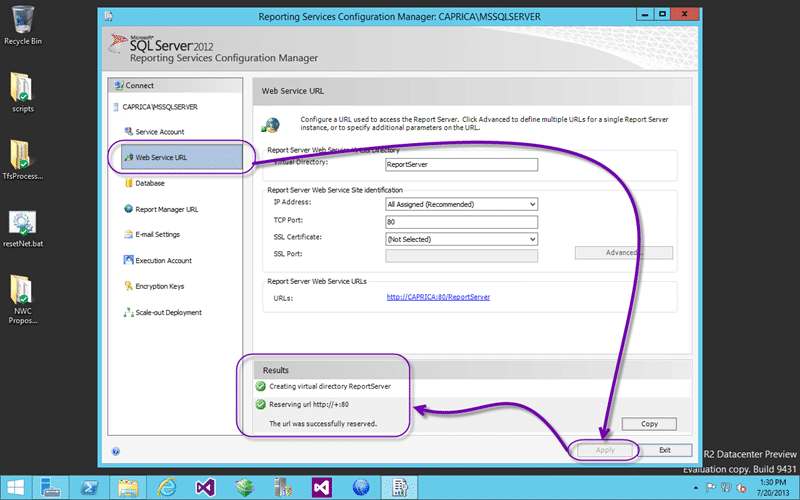Click the Scale-out Deployment network icon
This screenshot has width=800, height=500.
coord(129,312)
